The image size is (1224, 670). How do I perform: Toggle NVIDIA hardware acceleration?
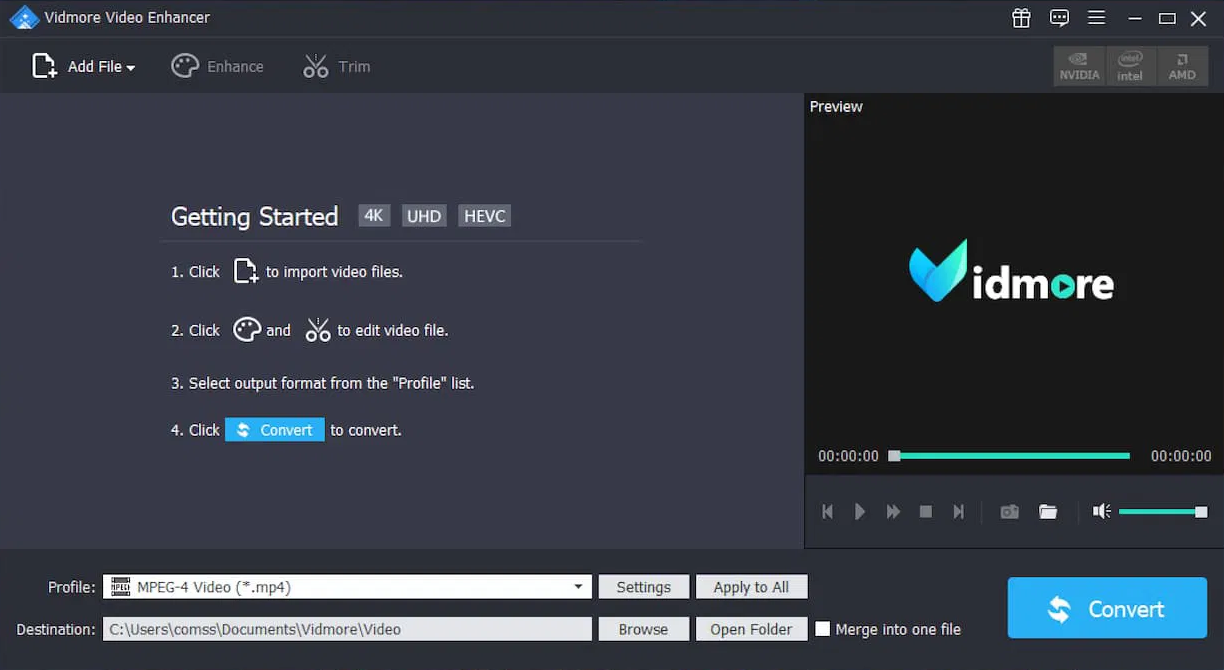[x=1079, y=66]
